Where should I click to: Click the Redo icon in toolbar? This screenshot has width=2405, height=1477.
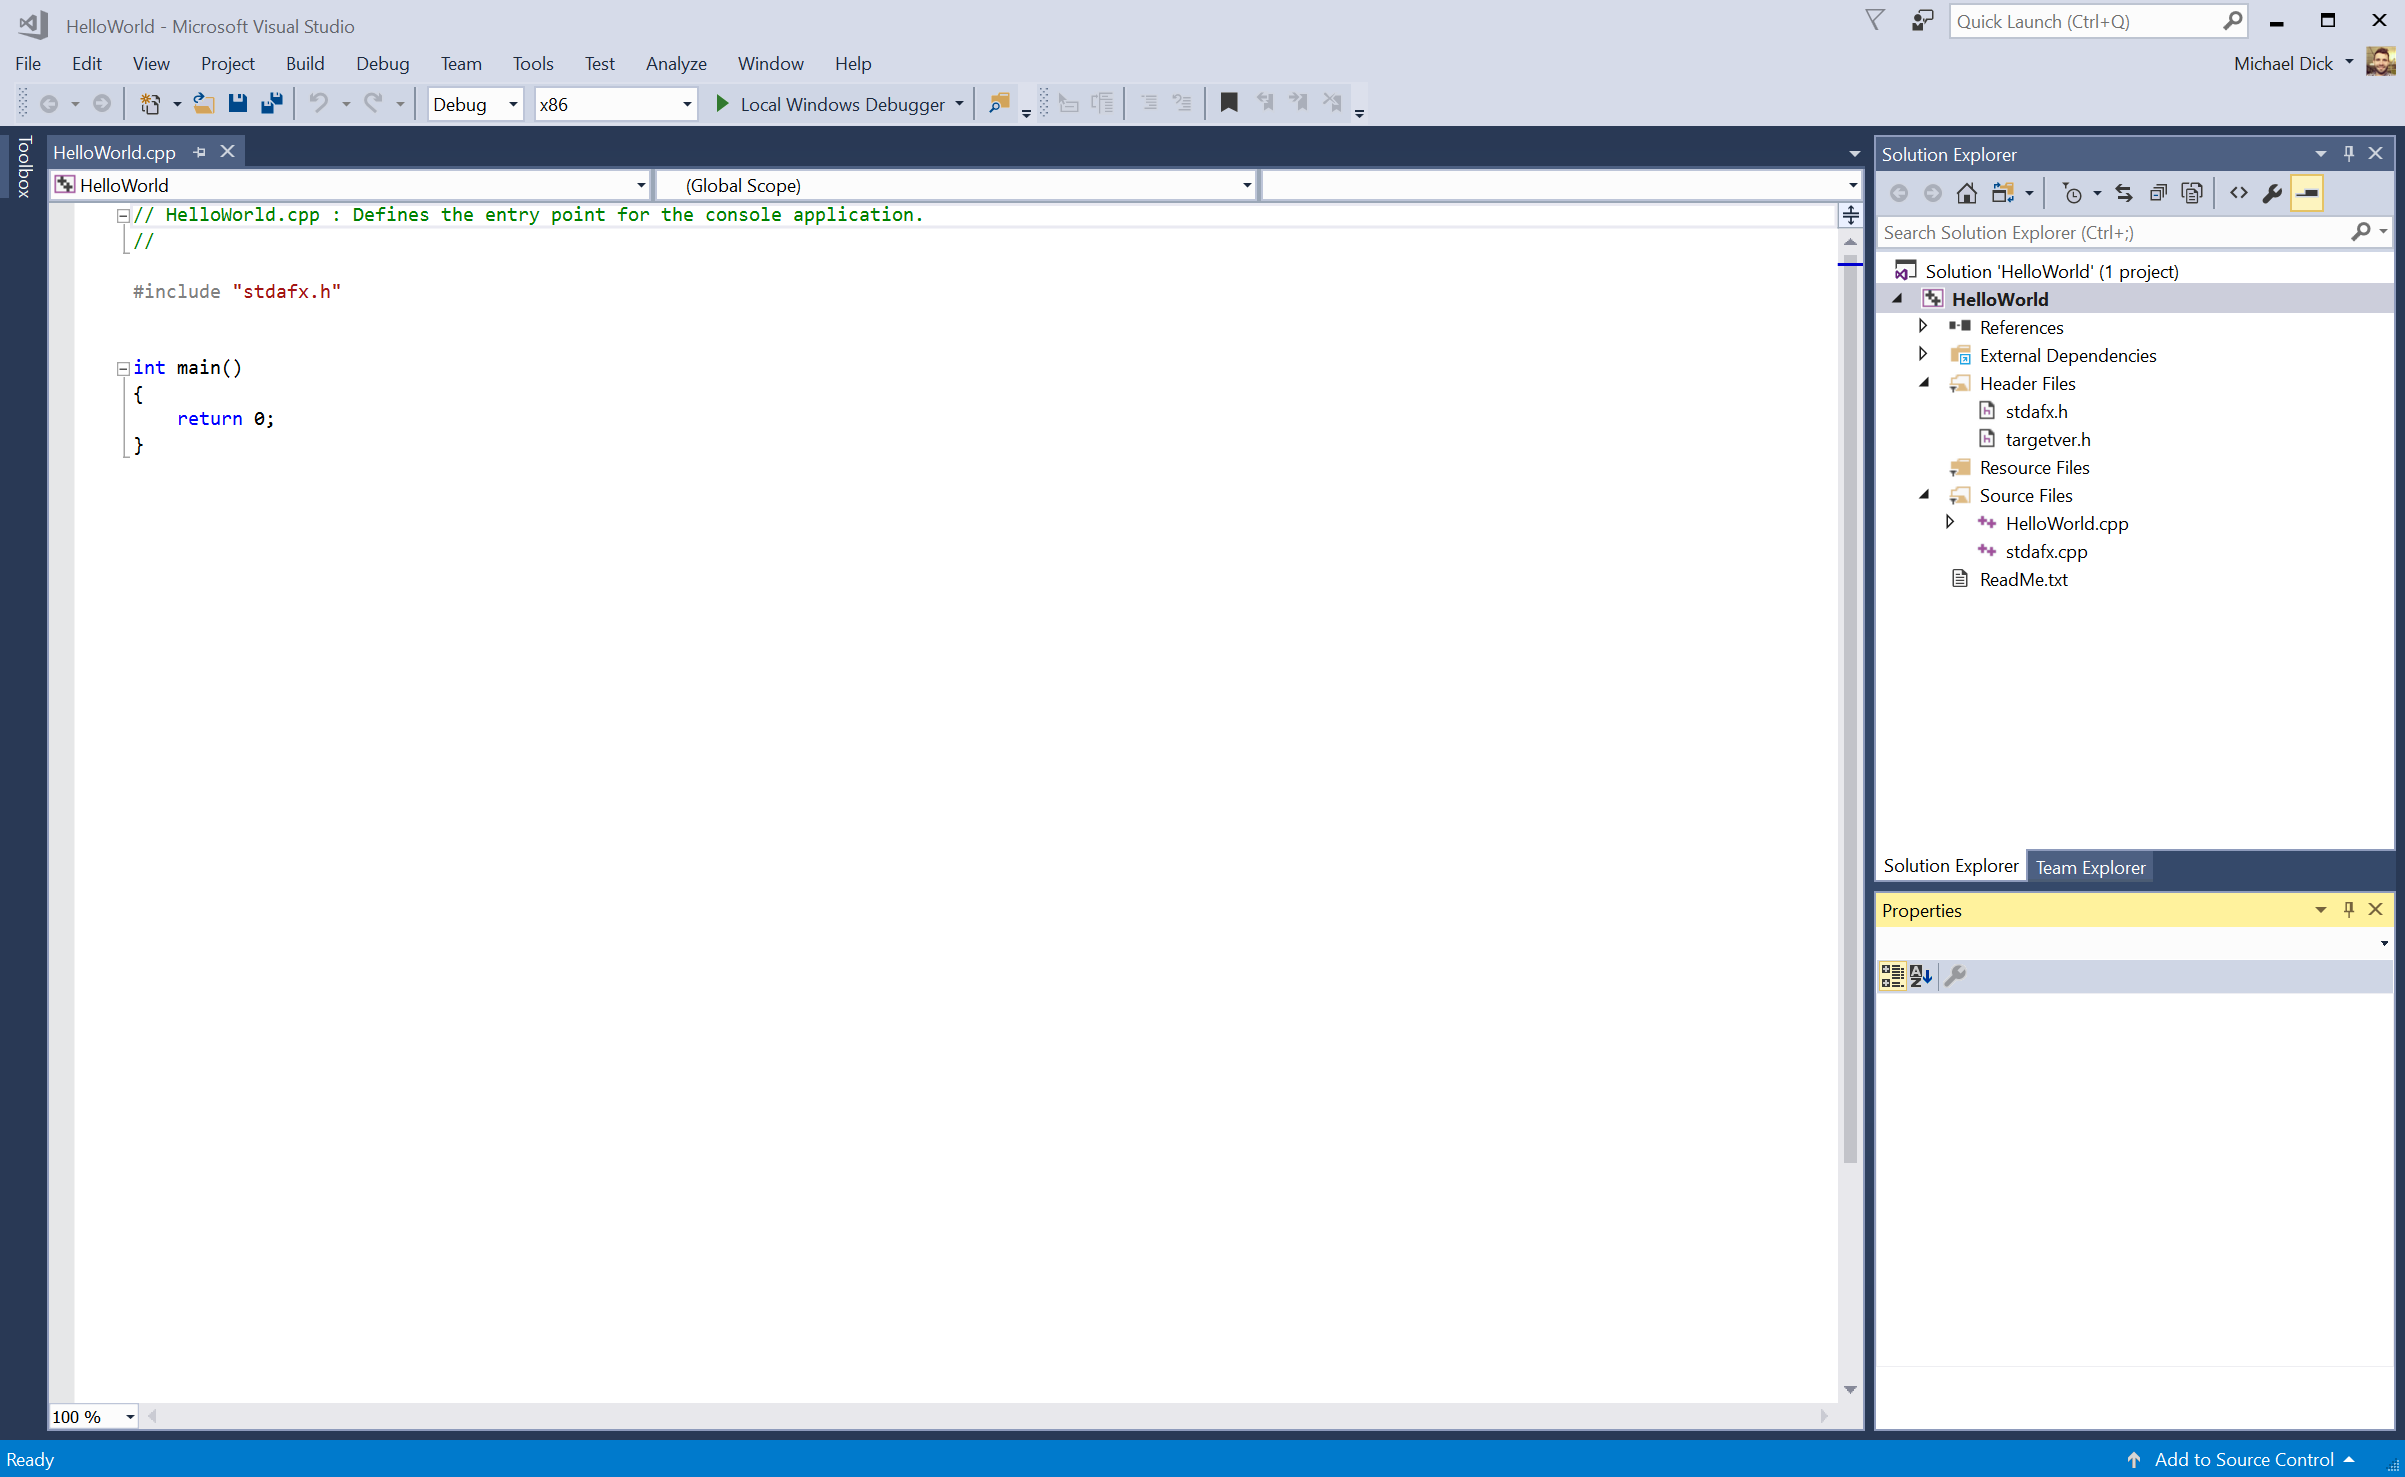pyautogui.click(x=369, y=105)
